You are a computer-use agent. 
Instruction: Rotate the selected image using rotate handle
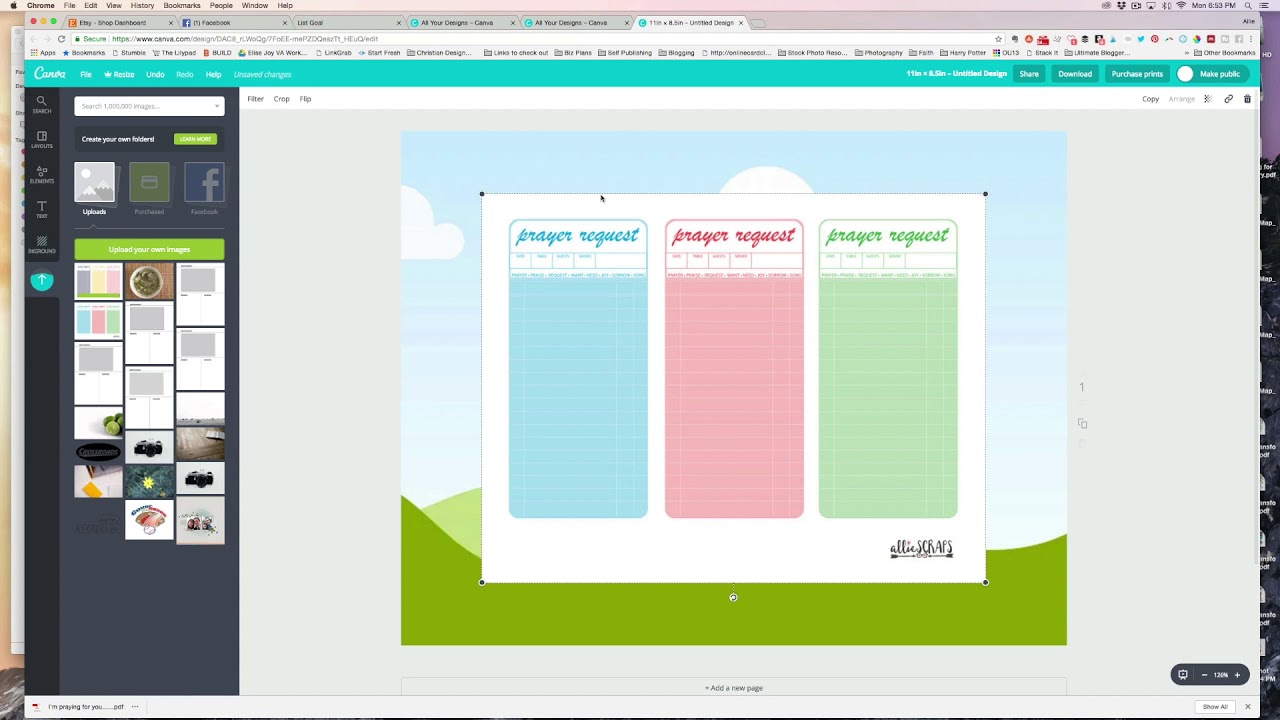733,597
